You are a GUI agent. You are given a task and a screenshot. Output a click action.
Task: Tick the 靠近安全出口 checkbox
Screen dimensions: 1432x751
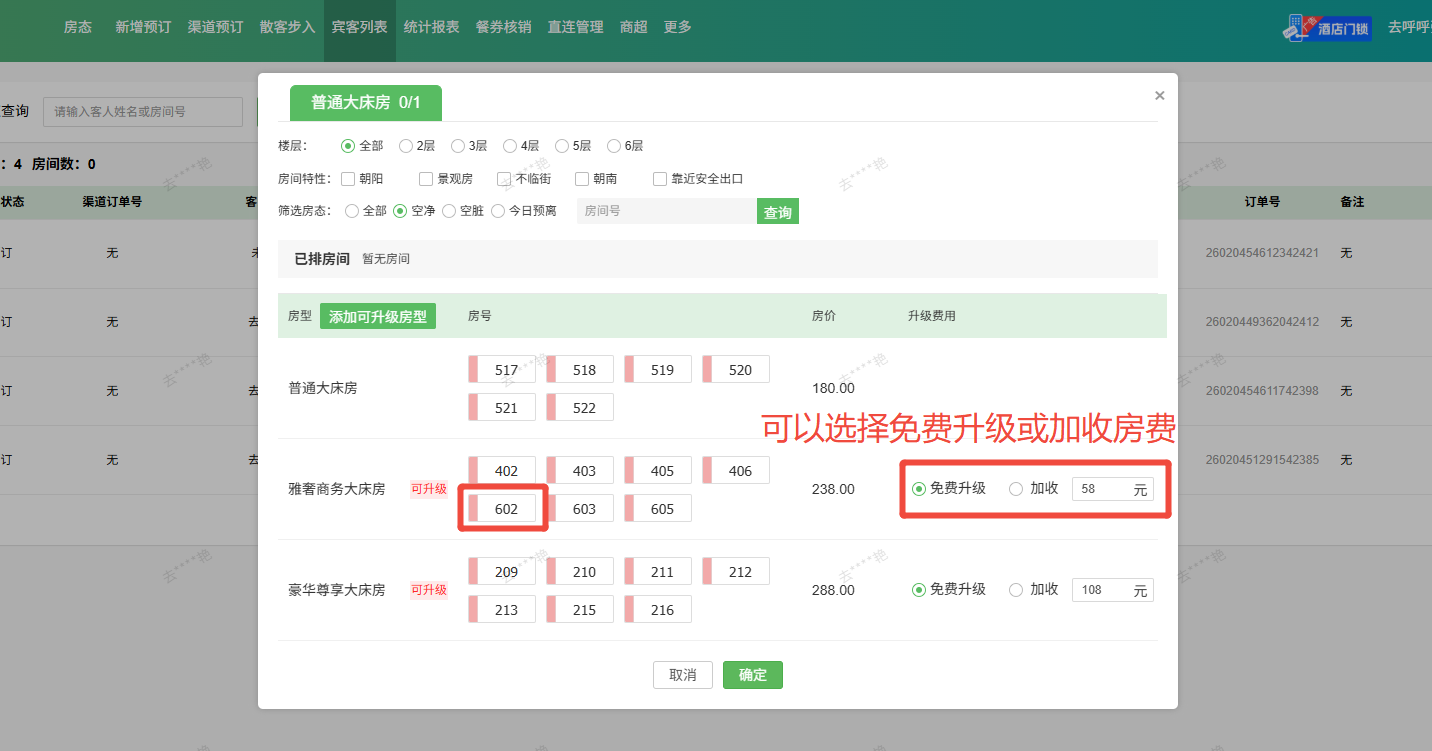click(x=660, y=179)
